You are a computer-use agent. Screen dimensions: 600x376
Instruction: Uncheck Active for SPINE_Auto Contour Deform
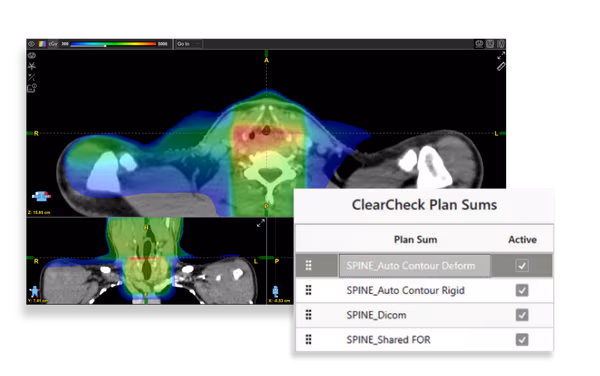[522, 265]
